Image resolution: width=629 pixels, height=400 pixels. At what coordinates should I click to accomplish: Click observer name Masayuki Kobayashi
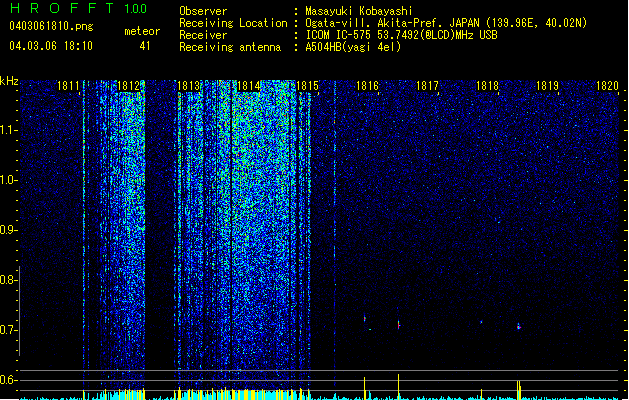[x=359, y=11]
